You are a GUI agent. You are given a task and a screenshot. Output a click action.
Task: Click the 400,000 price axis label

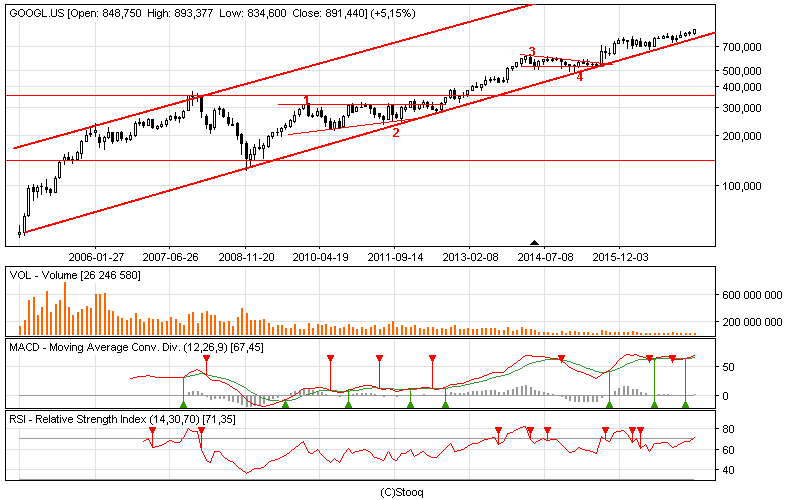tap(742, 87)
